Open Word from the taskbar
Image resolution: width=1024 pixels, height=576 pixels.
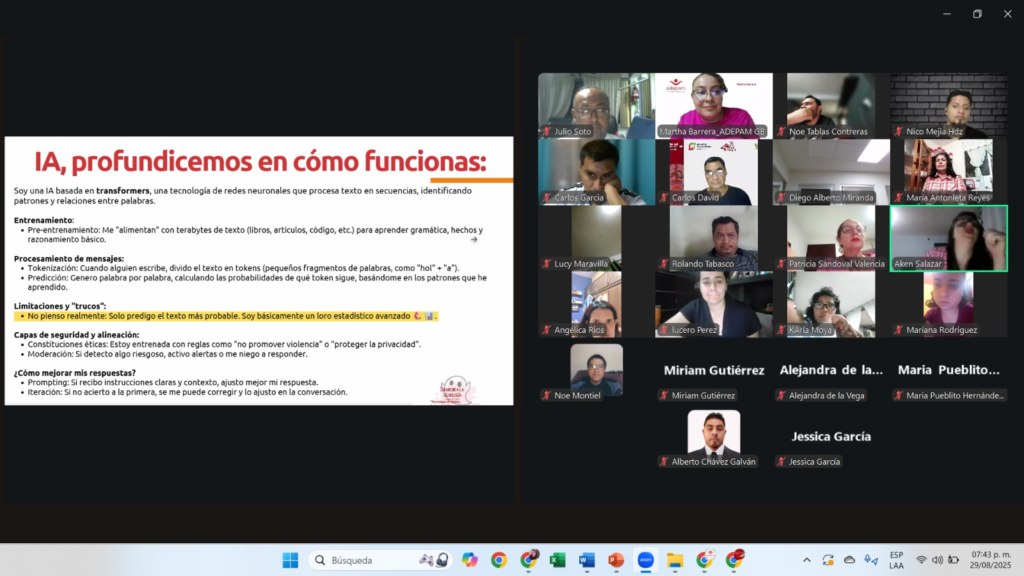[586, 560]
